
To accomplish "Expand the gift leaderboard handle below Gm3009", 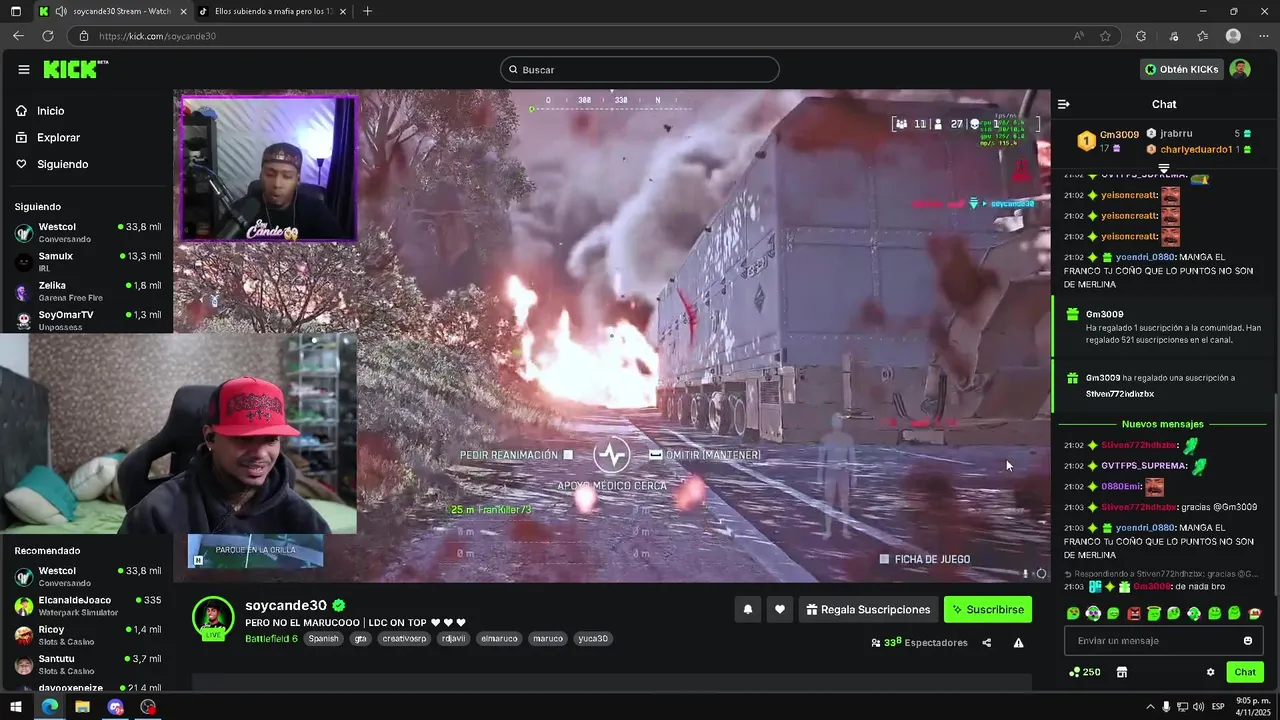I will pyautogui.click(x=1164, y=168).
